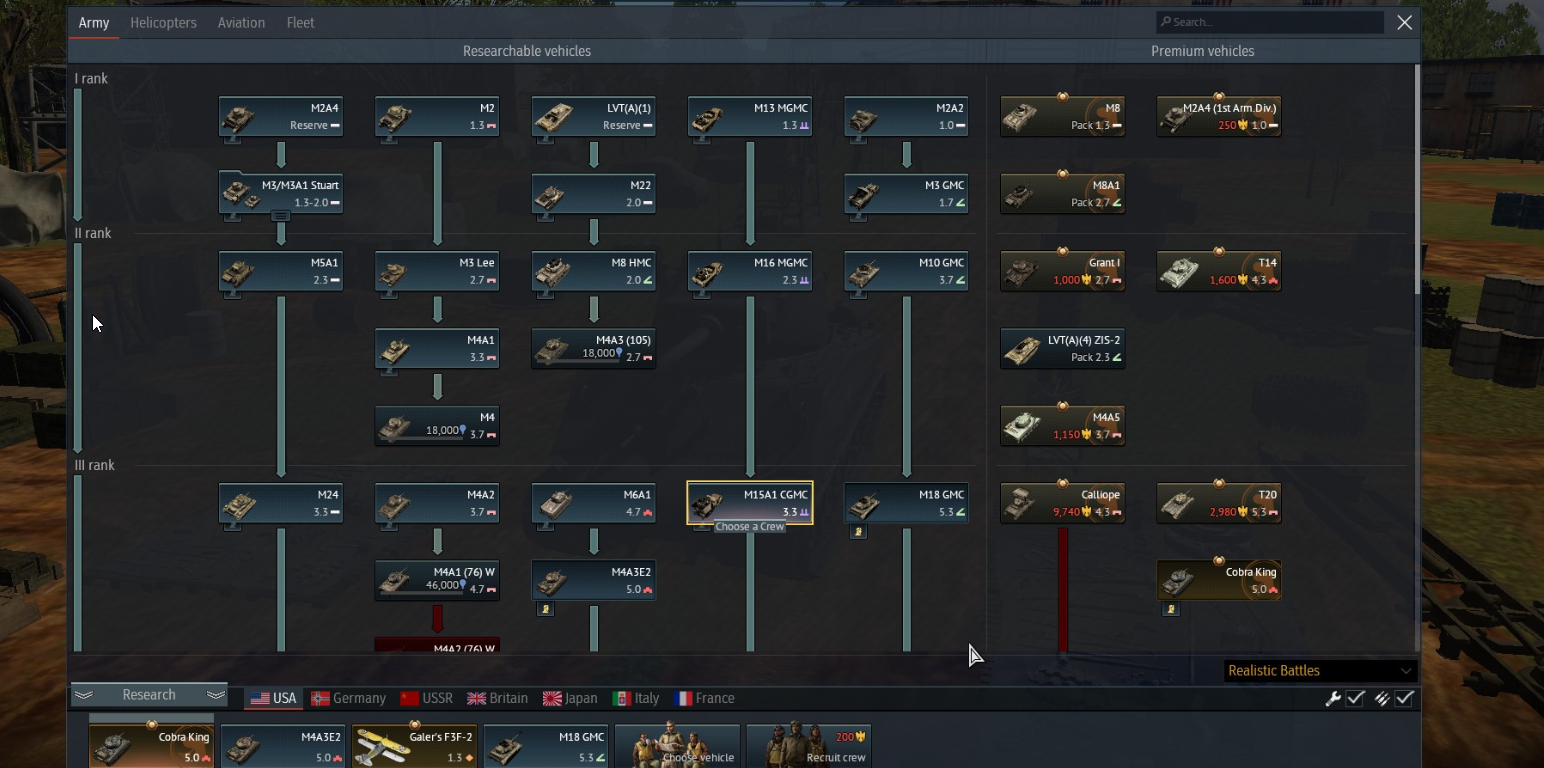Screen dimensions: 1544x768
Task: Pick the M8 HMC vehicle
Action: (593, 272)
